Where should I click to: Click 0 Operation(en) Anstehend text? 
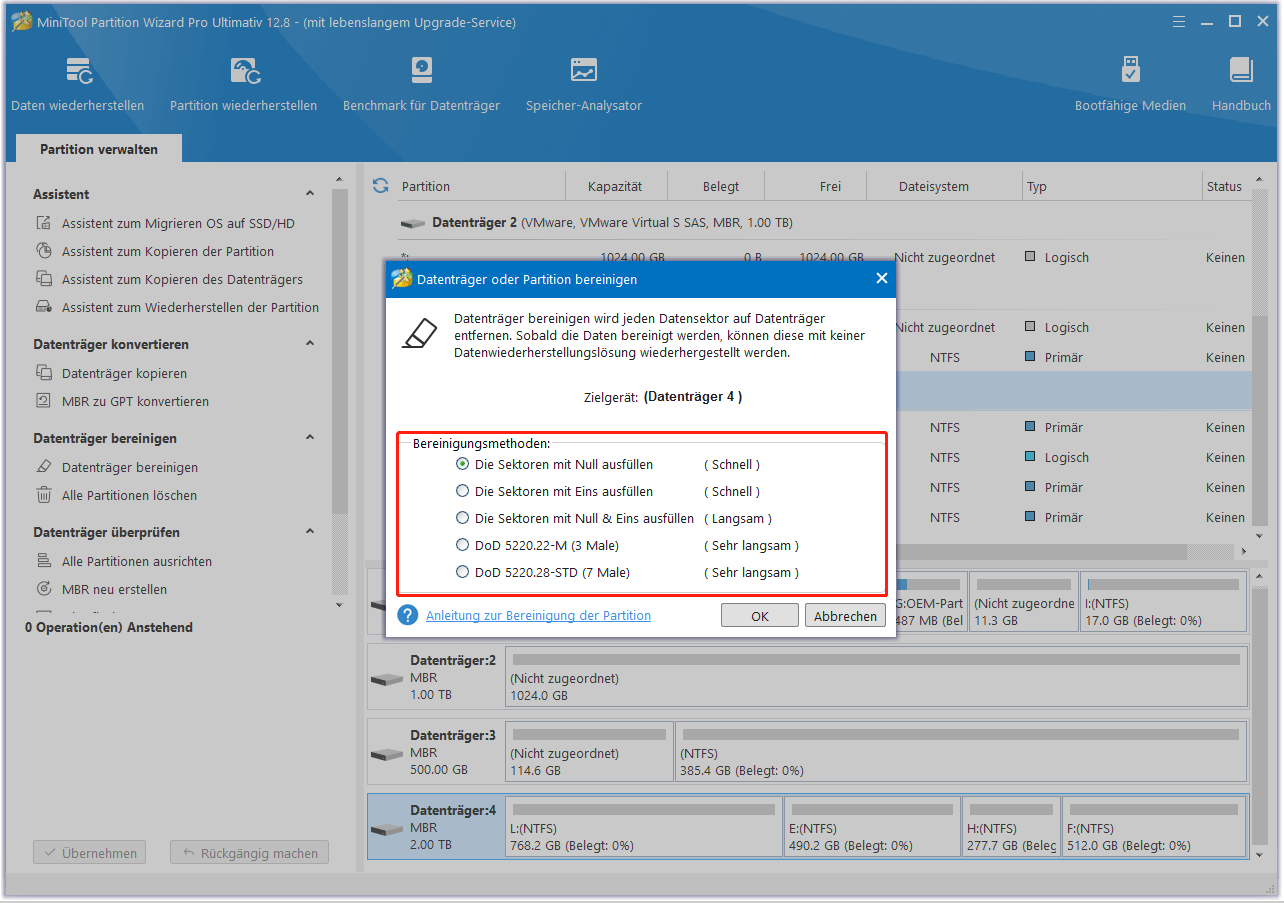[109, 627]
